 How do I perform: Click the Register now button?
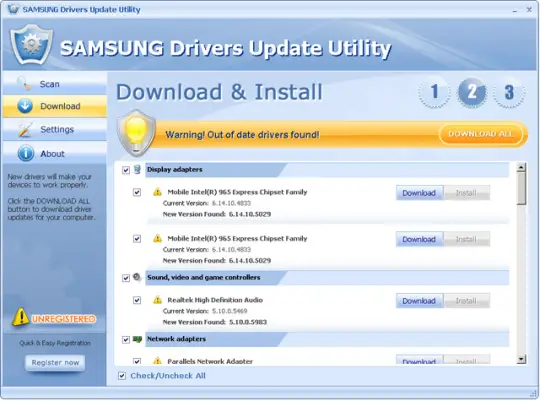pos(55,362)
